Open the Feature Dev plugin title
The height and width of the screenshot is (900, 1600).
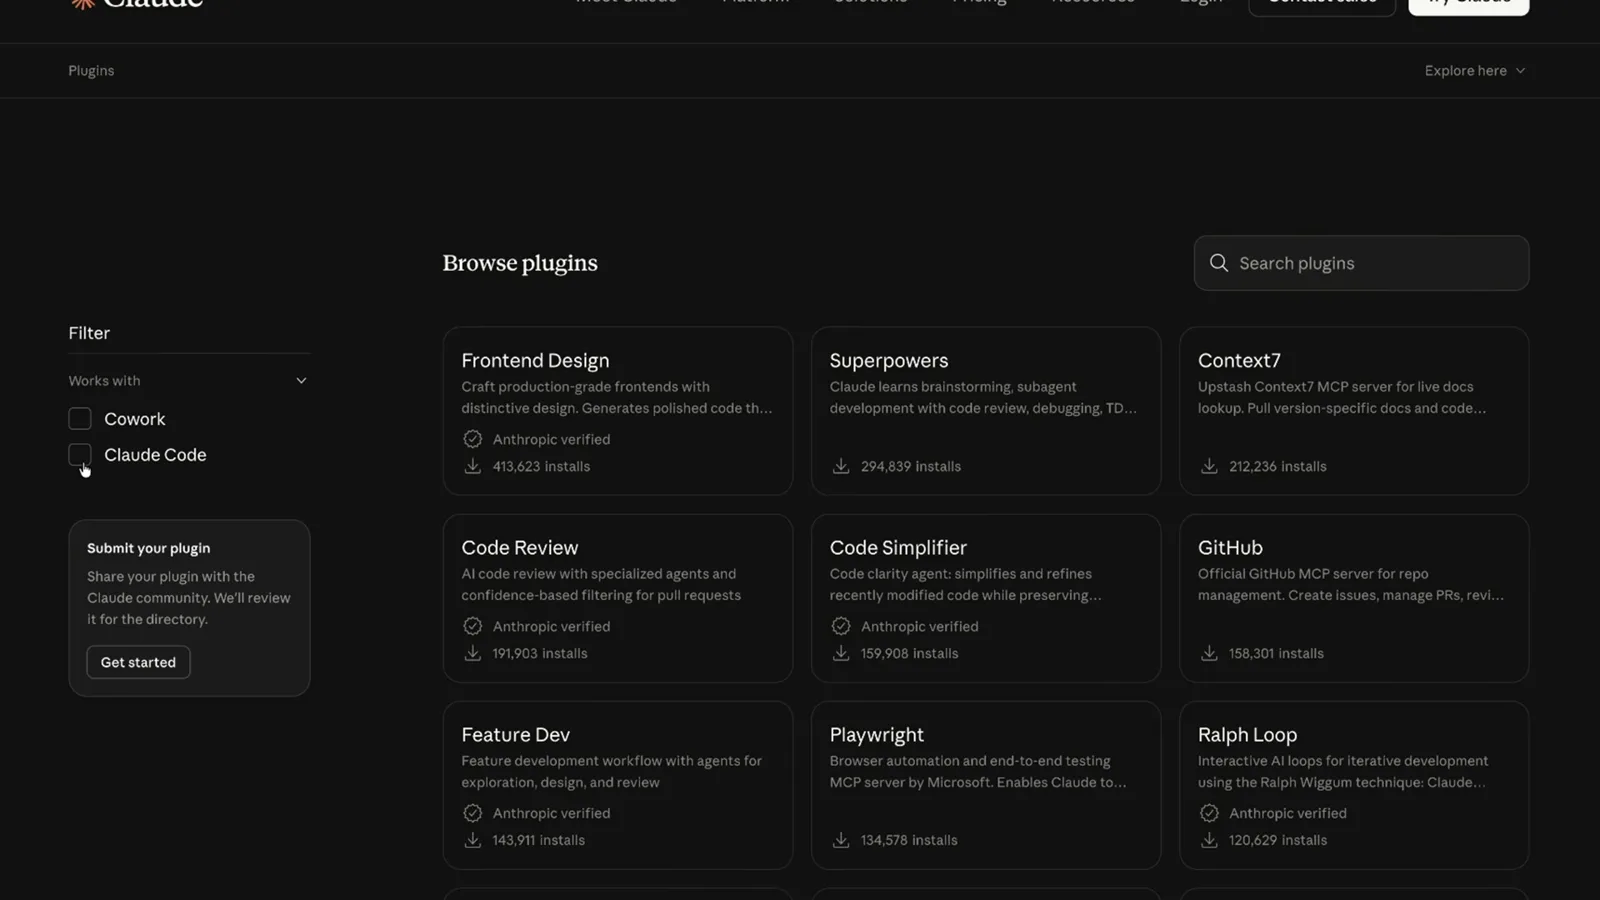(516, 734)
